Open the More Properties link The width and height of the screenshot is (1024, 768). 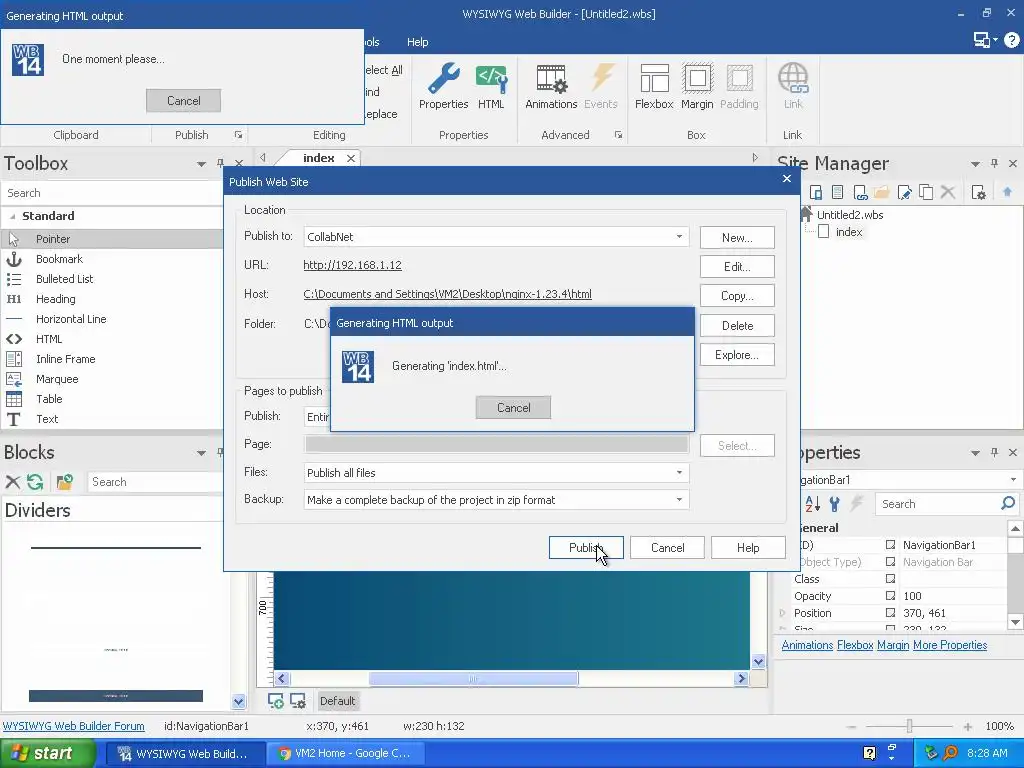pos(950,645)
